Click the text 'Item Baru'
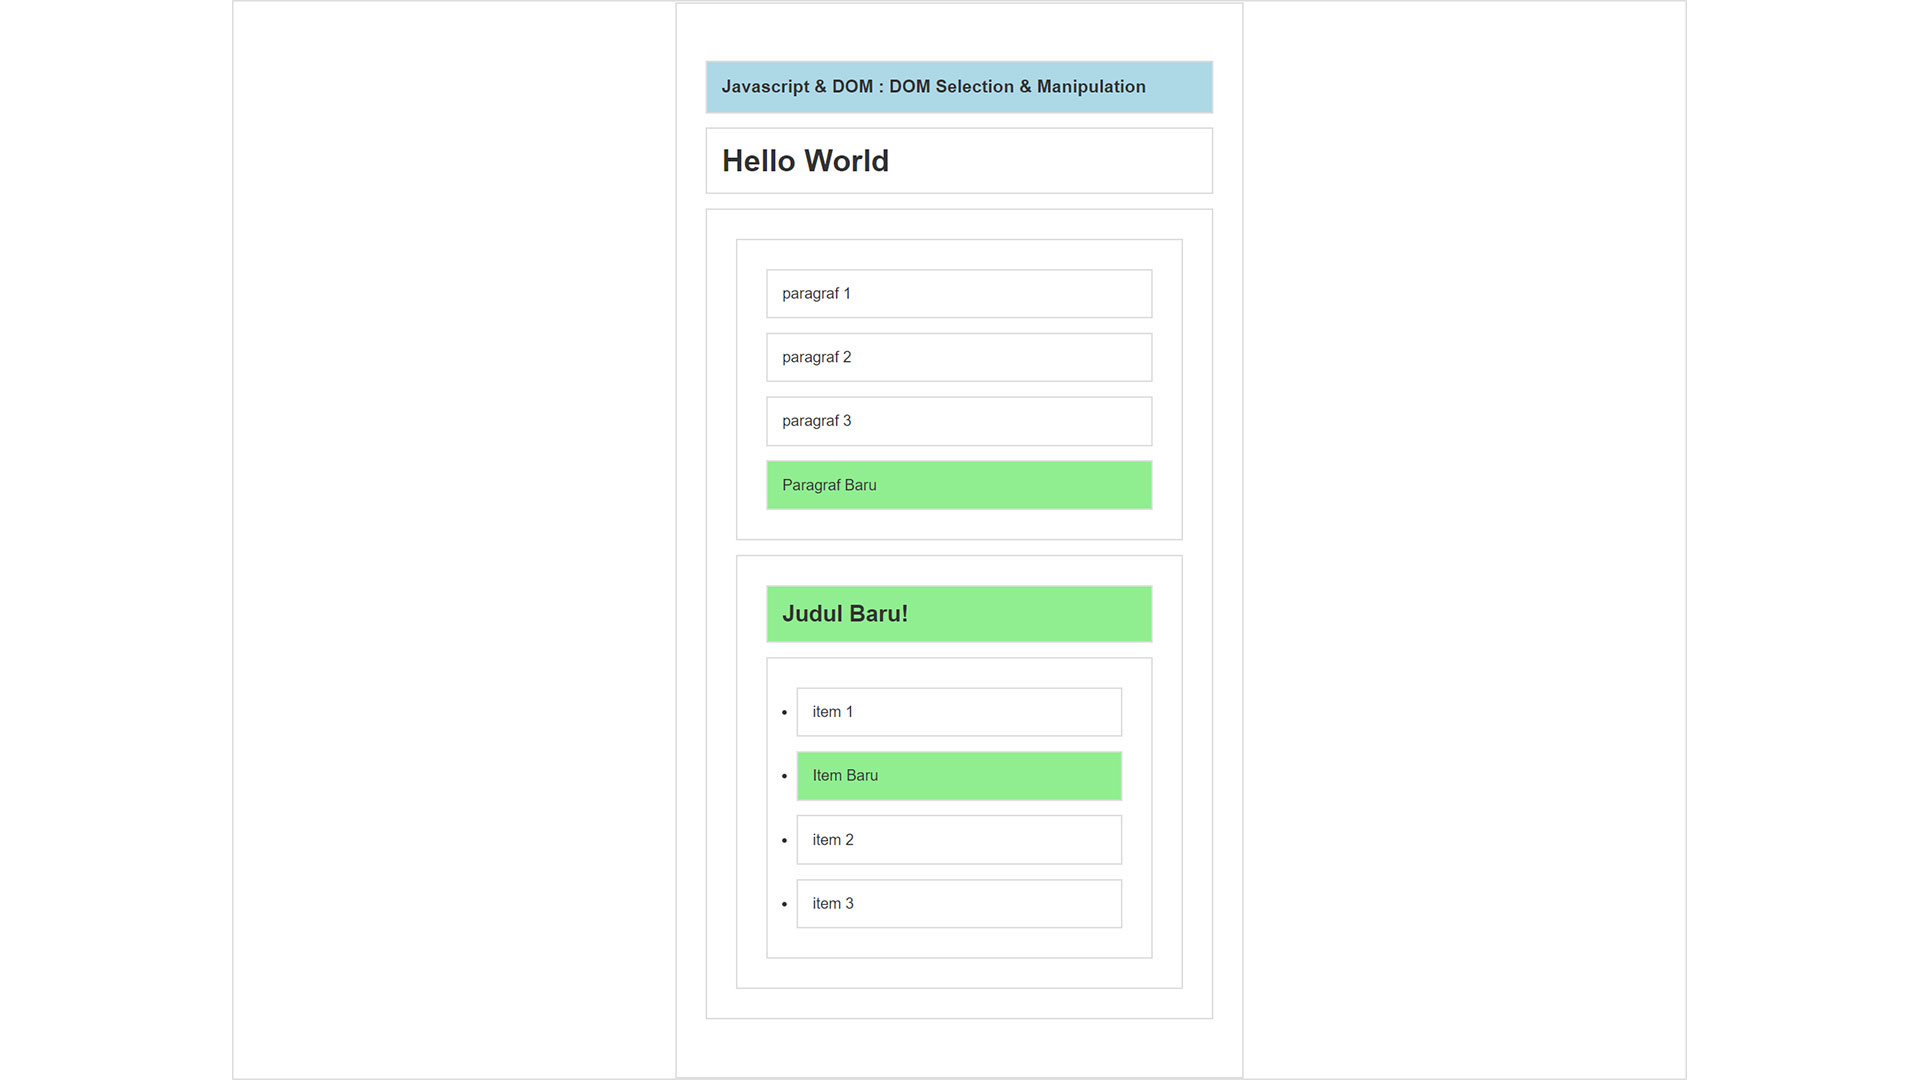 [x=845, y=776]
